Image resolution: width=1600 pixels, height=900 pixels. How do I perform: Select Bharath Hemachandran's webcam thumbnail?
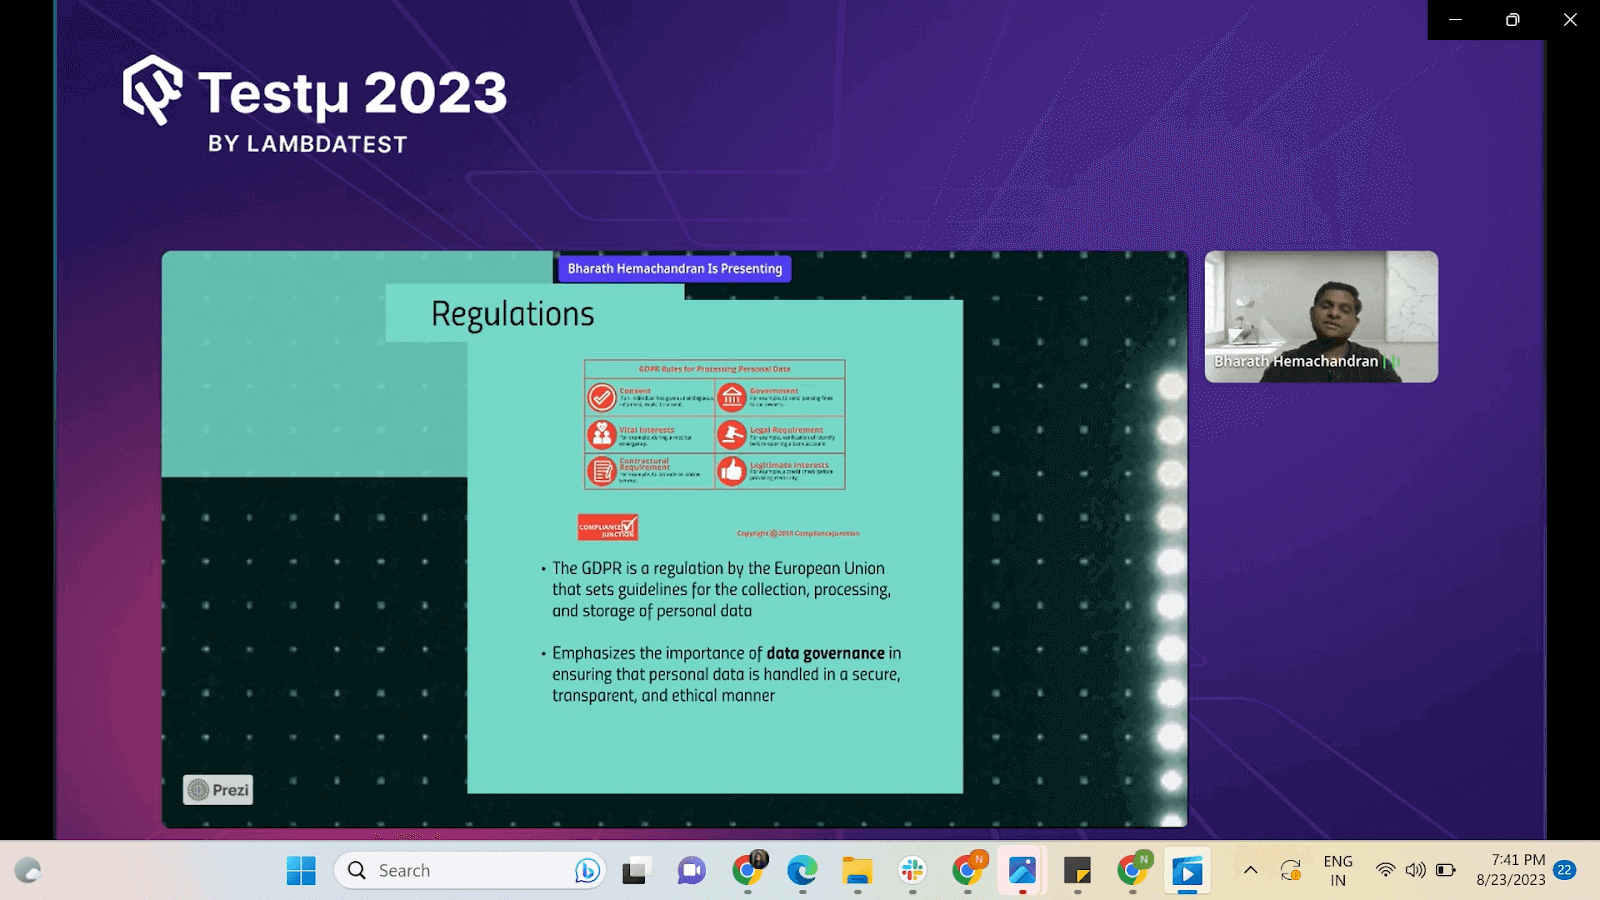[x=1320, y=316]
